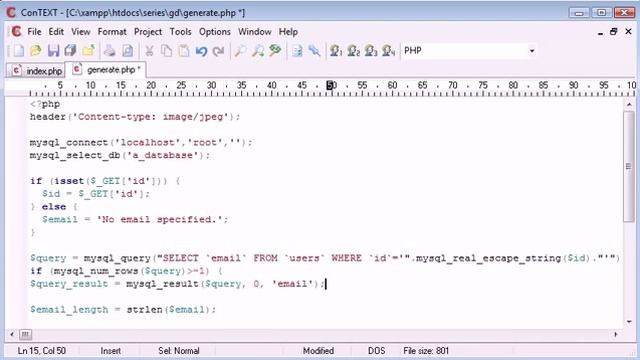Select the generate.php tab
The height and width of the screenshot is (360, 640).
(106, 70)
